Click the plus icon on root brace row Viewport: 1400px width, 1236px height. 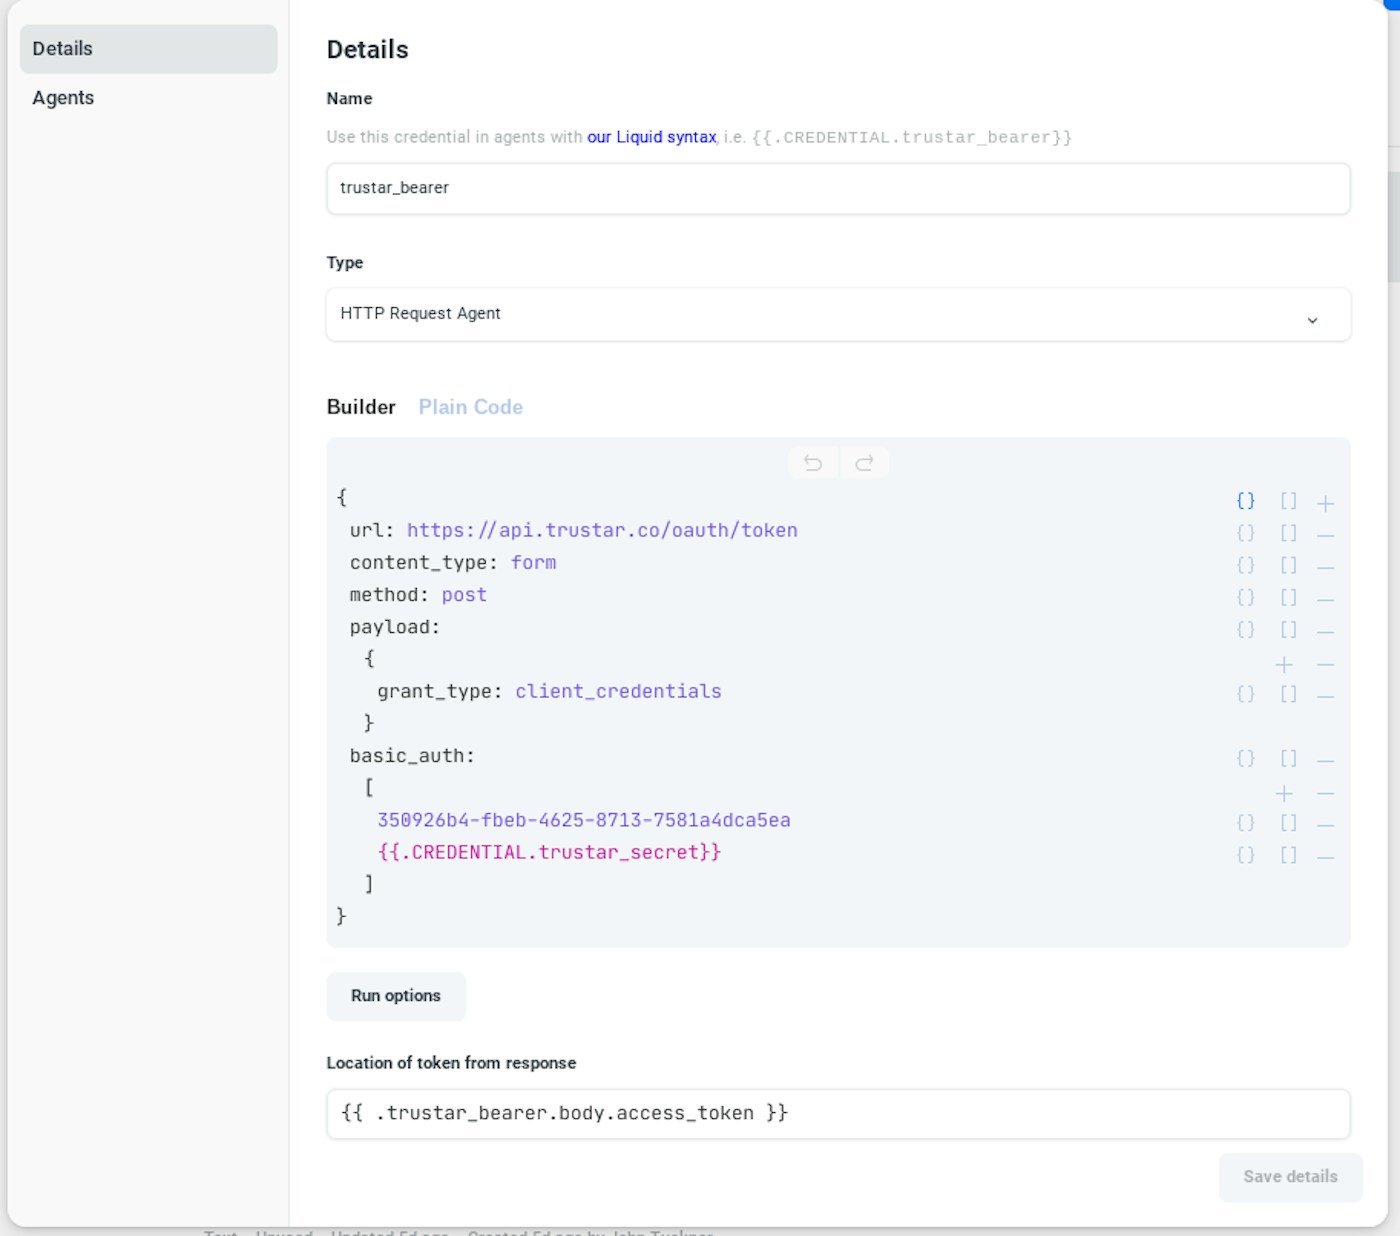1325,503
